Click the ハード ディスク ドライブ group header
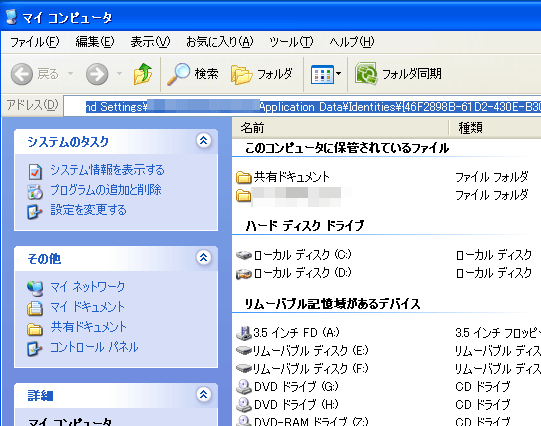Image resolution: width=541 pixels, height=426 pixels. click(x=305, y=226)
